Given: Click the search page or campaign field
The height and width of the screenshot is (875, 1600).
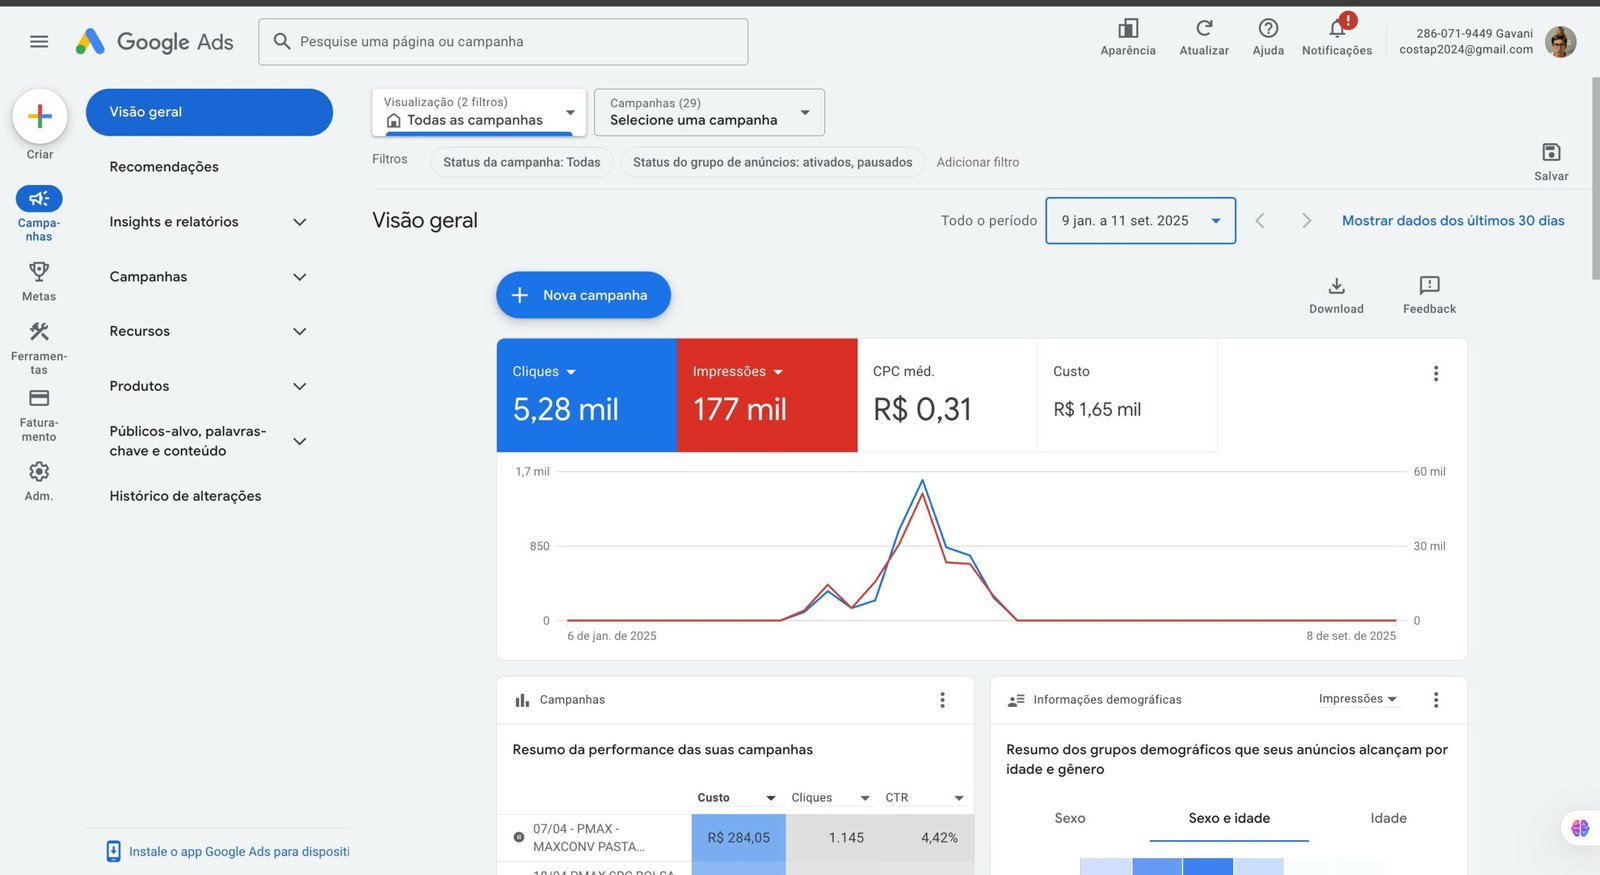Looking at the screenshot, I should [503, 42].
